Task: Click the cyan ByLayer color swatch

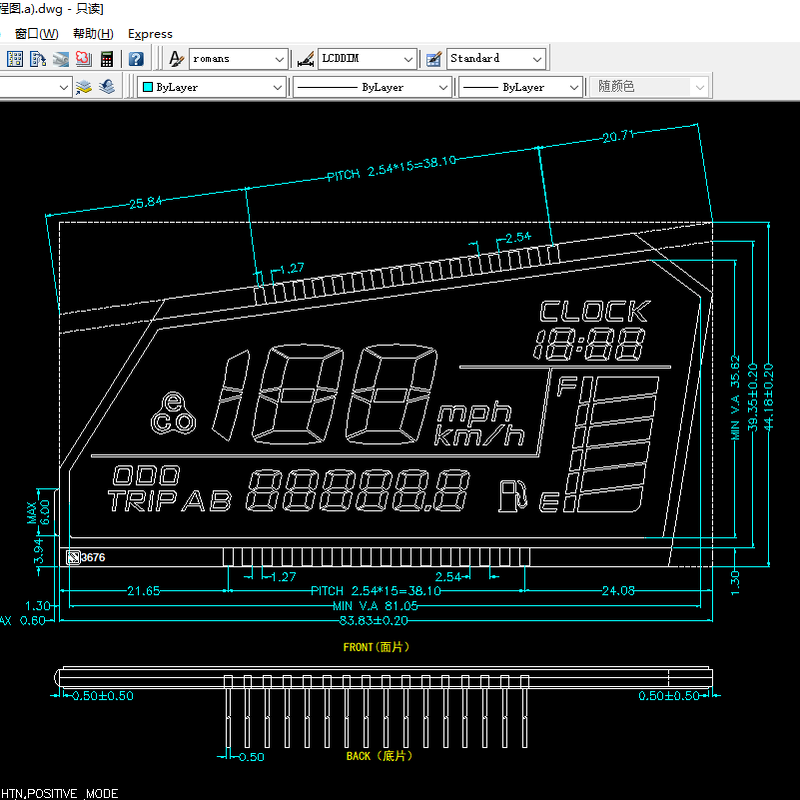Action: (x=146, y=87)
